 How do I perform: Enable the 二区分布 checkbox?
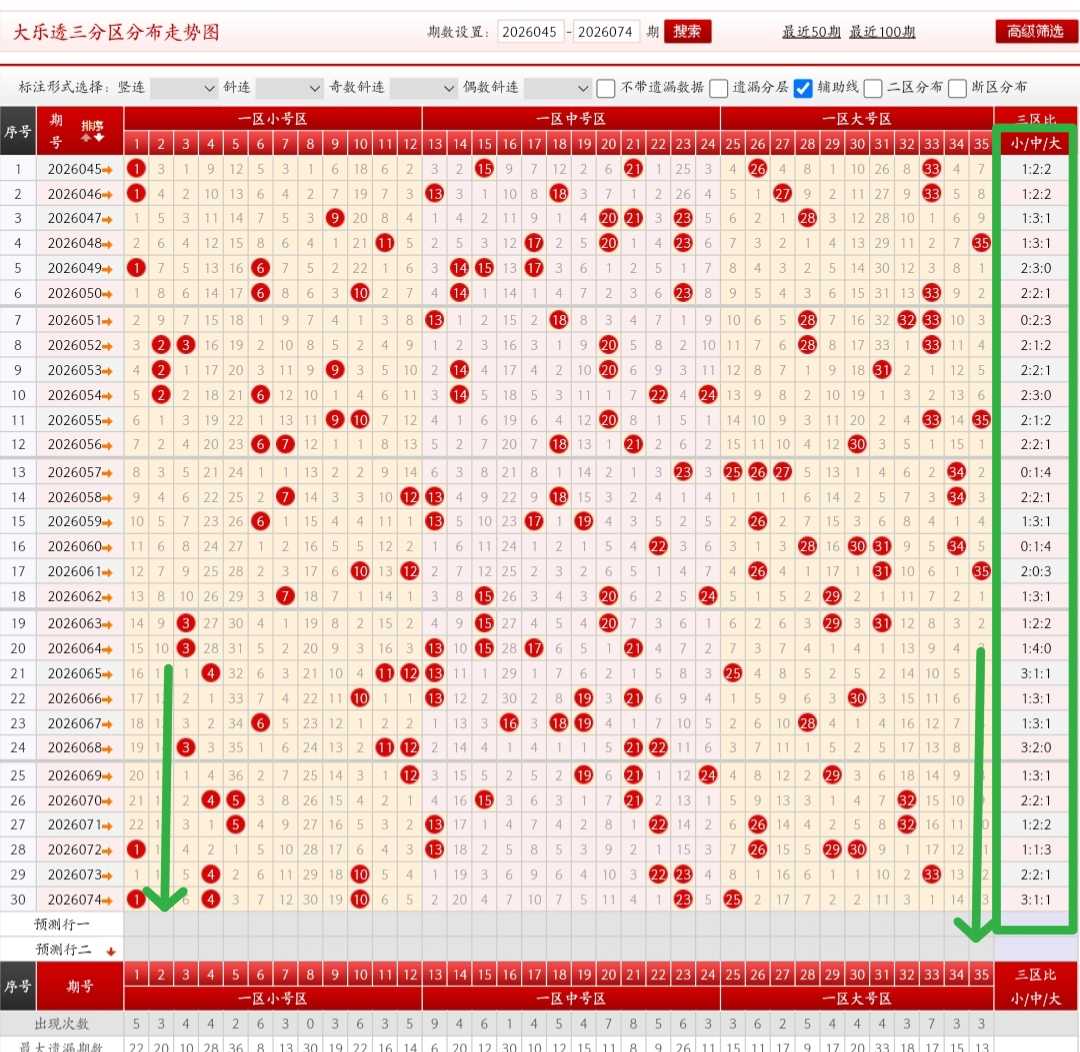pos(873,88)
